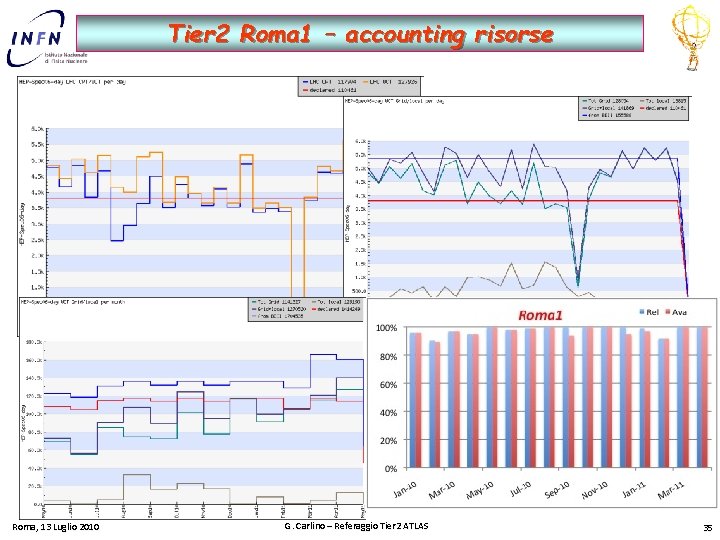
Task: Click the "0%" label in Roma1 chart
Action: [x=391, y=469]
